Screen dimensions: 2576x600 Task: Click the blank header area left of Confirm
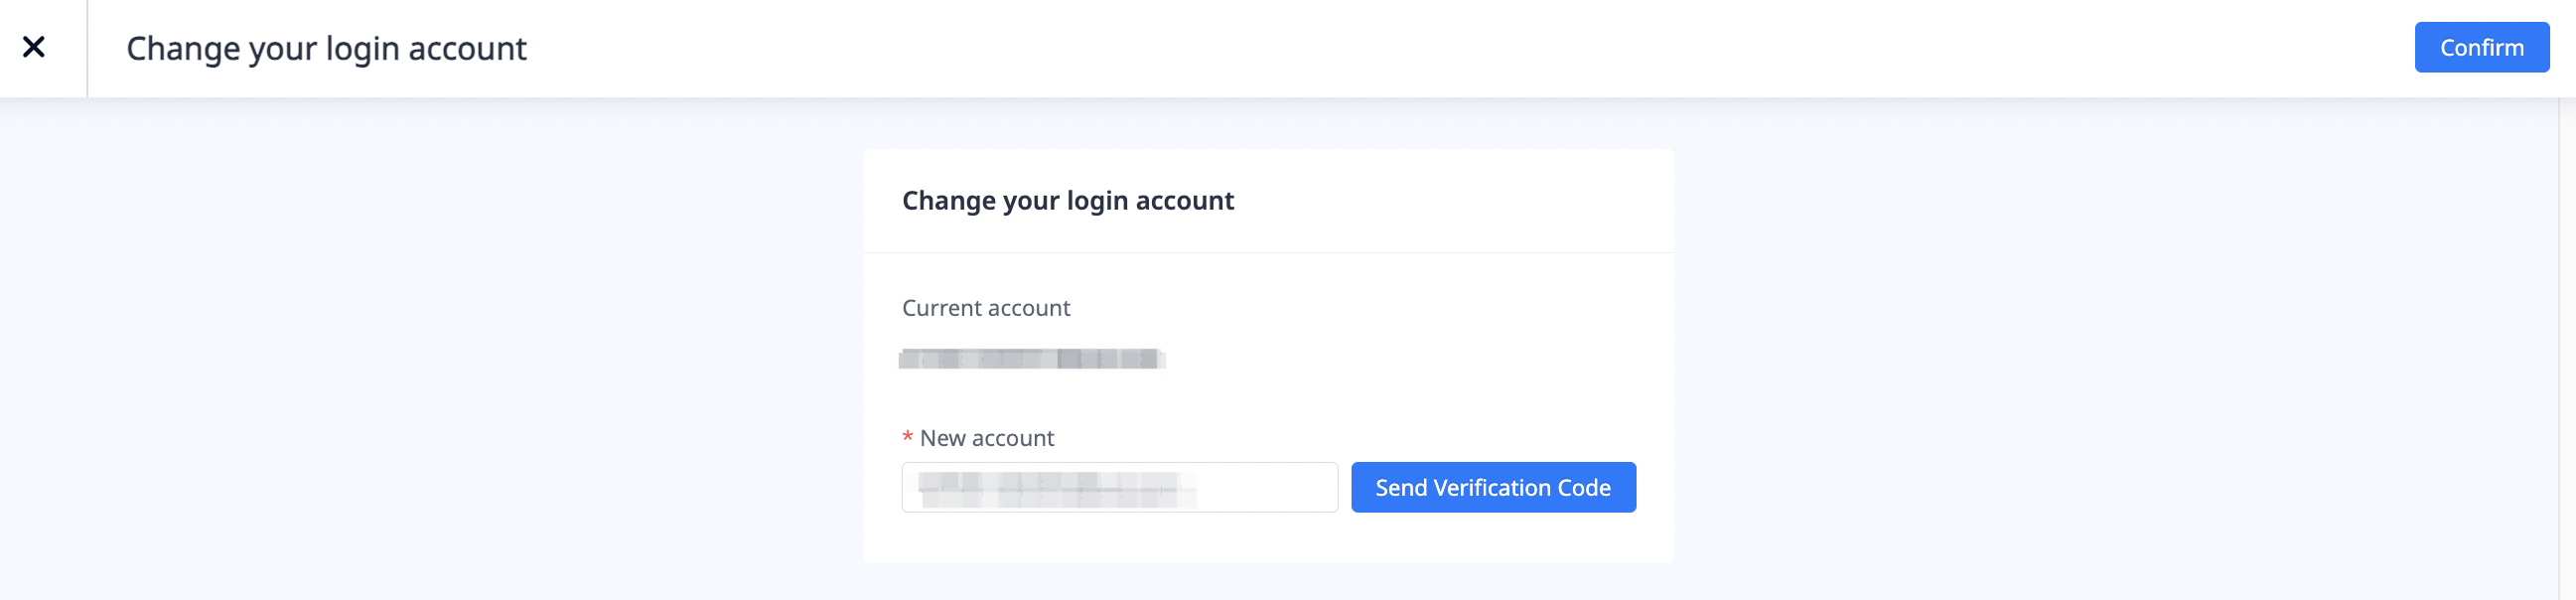pos(1500,48)
